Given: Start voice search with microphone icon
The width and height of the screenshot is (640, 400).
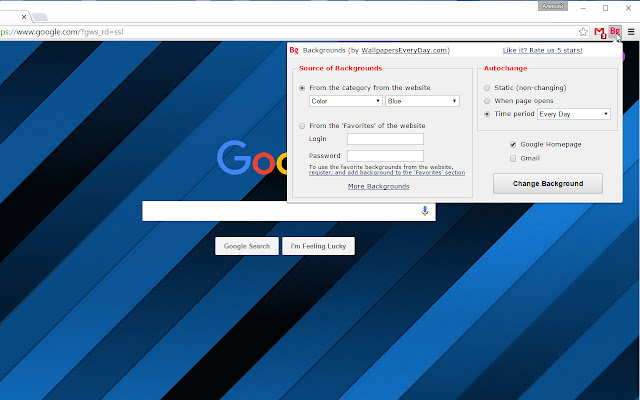Looking at the screenshot, I should (x=424, y=211).
